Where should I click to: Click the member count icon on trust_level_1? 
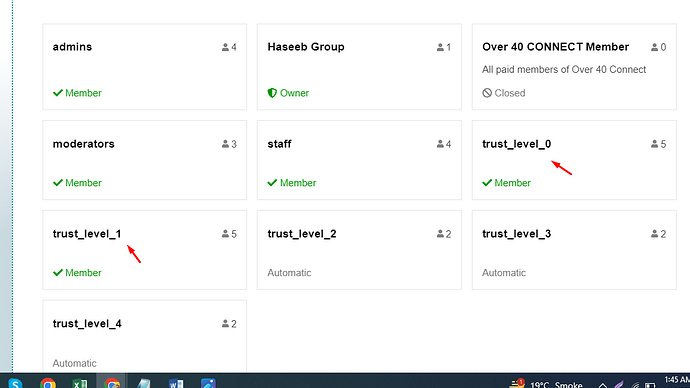click(x=225, y=234)
